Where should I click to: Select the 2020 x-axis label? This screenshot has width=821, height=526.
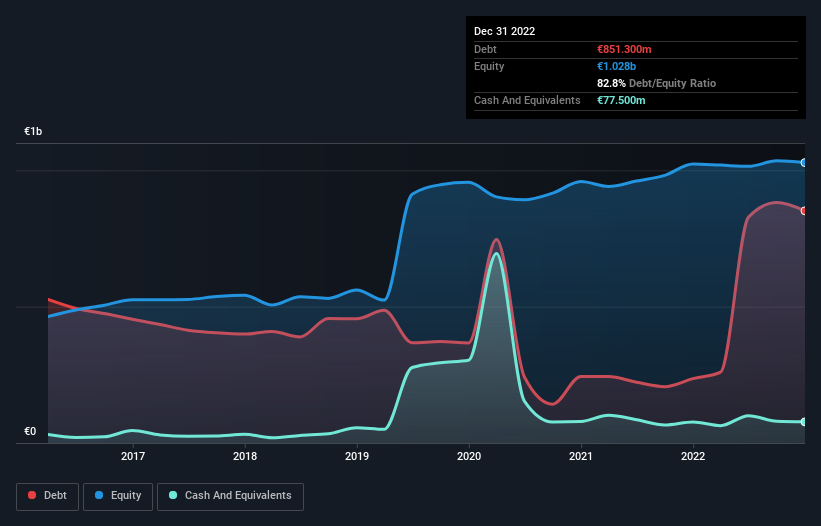469,456
